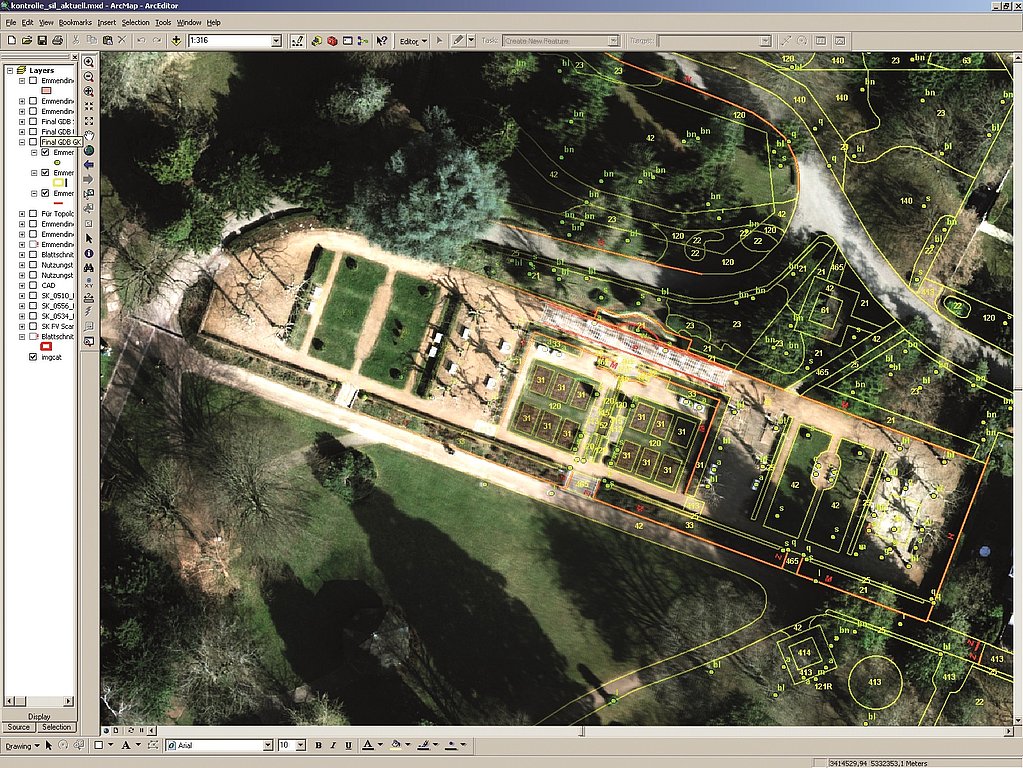Uncheck the imgcat layer checkbox

coord(33,357)
